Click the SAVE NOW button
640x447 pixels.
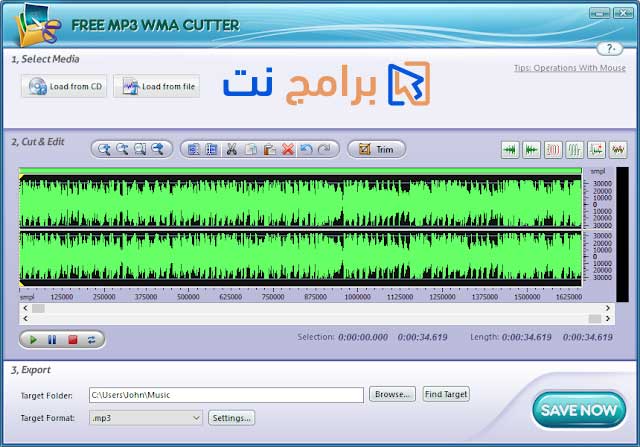tap(579, 410)
